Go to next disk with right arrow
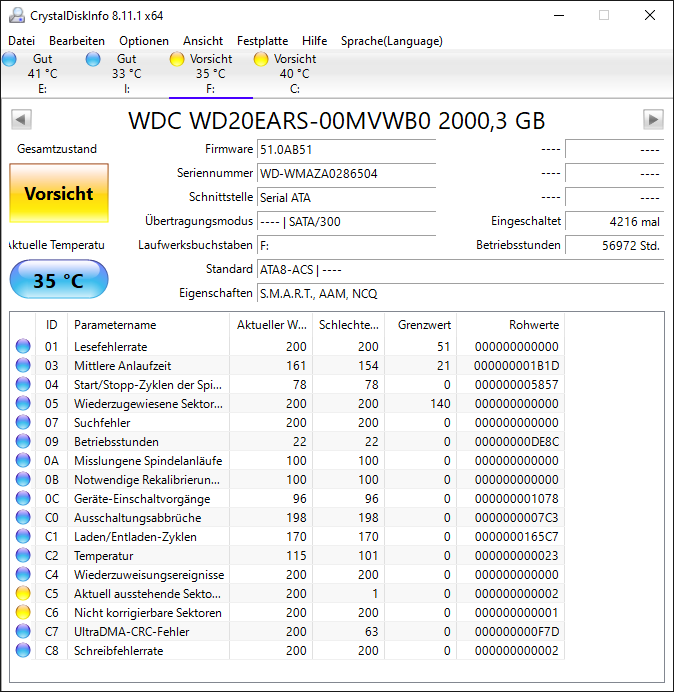 coord(653,120)
